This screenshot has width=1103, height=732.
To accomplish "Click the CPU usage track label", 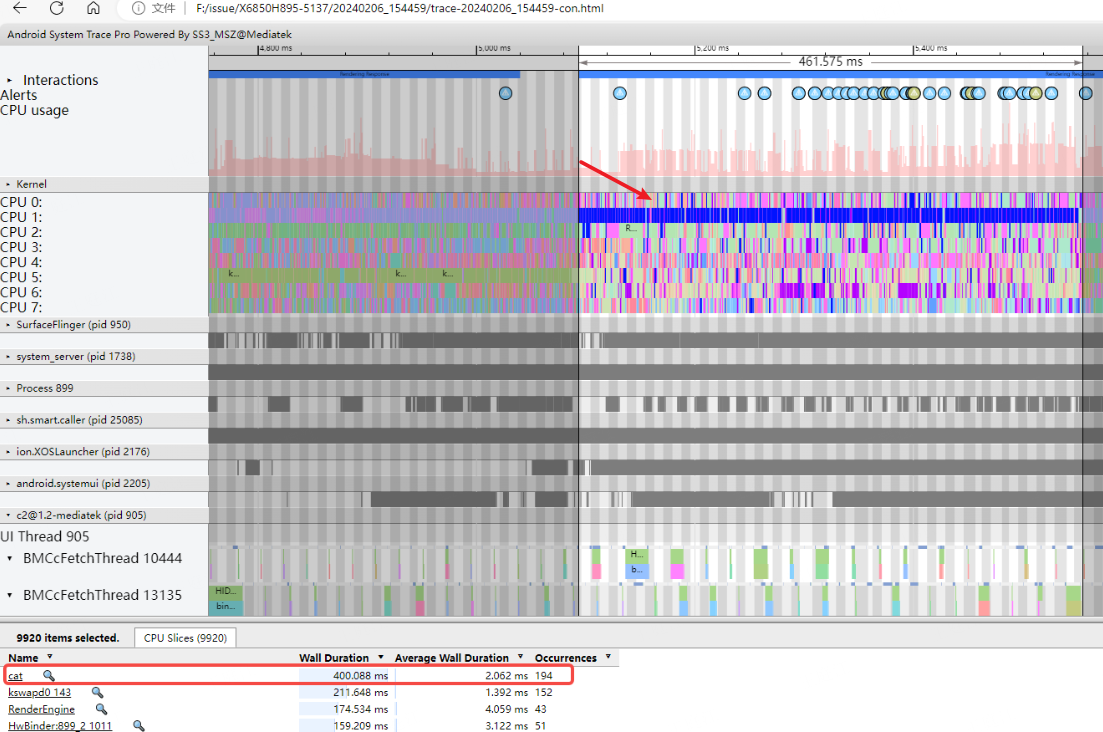I will coord(34,110).
